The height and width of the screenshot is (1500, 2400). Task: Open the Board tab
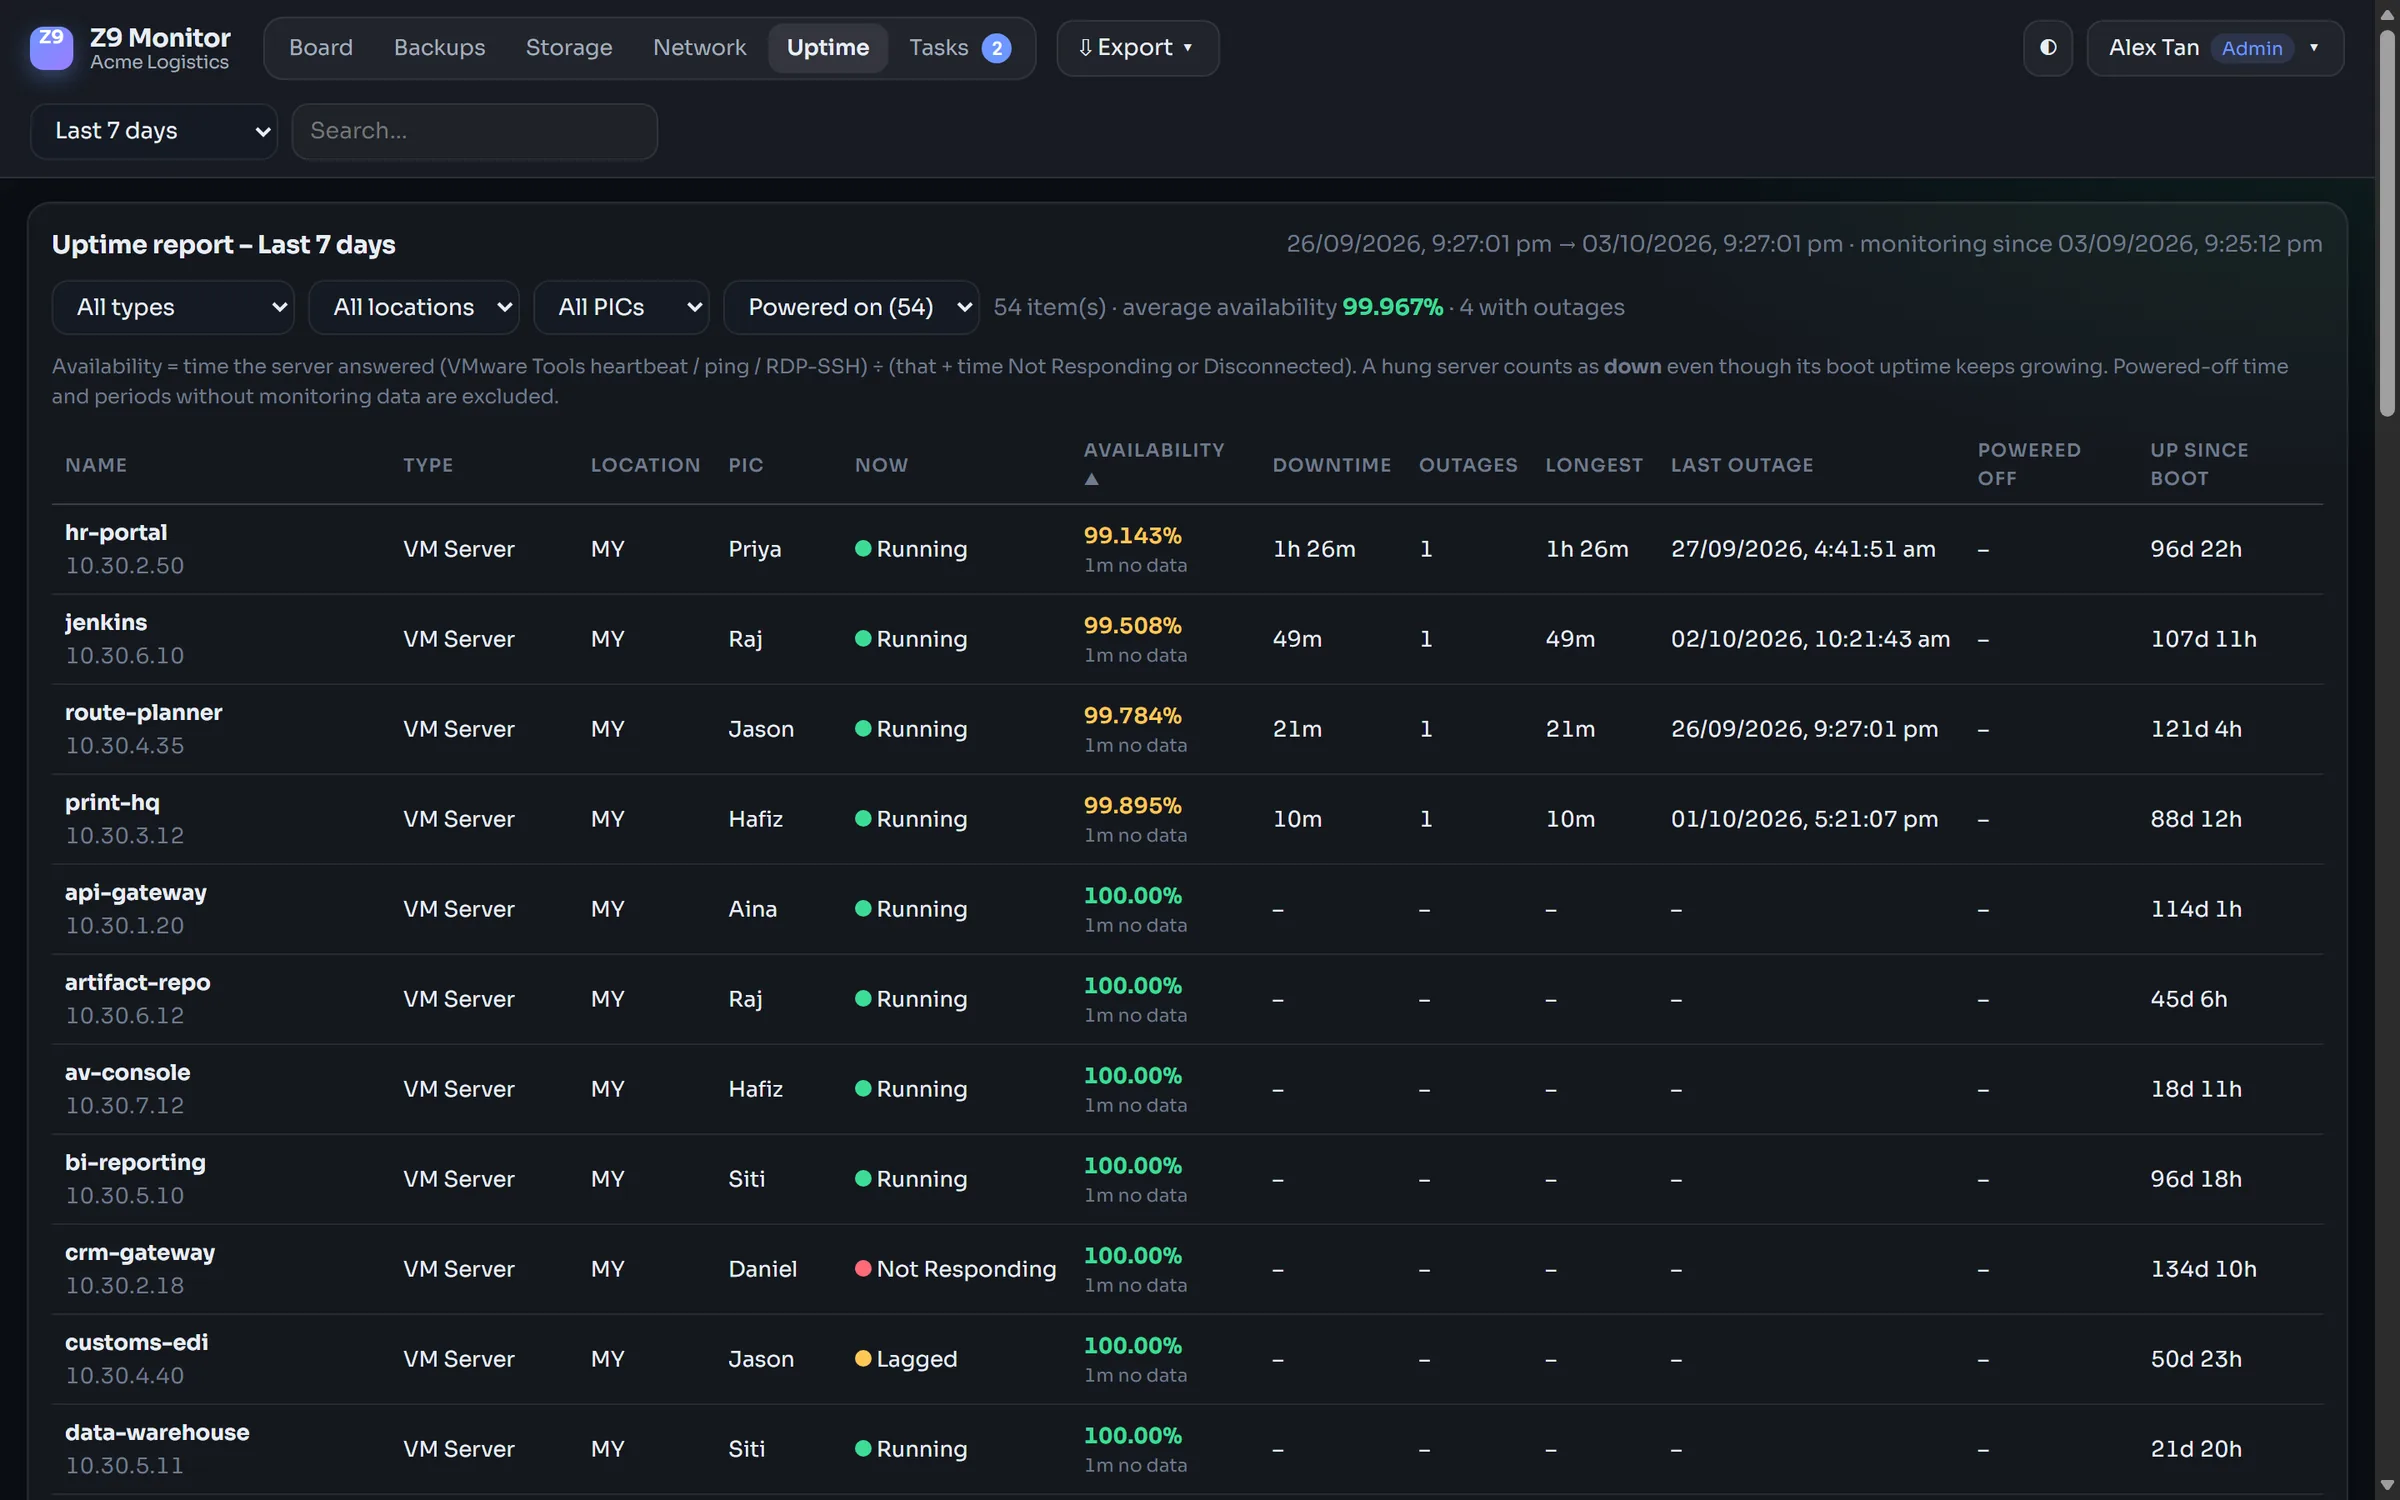(321, 48)
